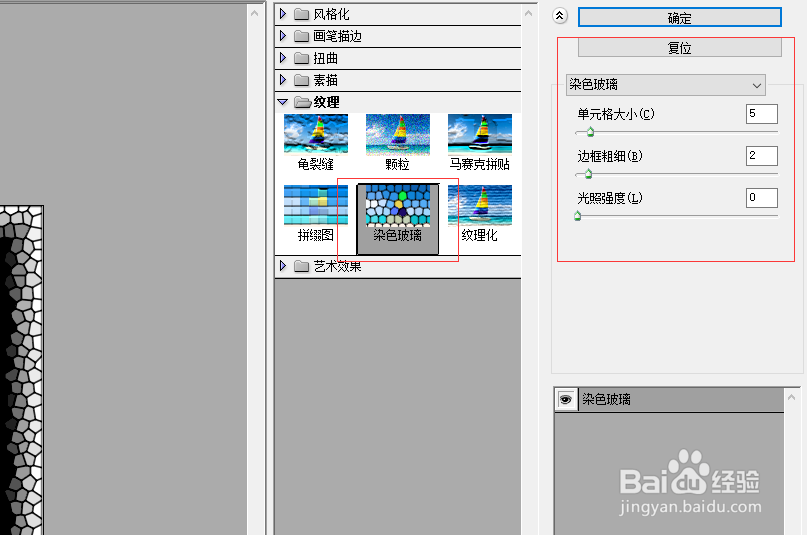Image resolution: width=807 pixels, height=535 pixels.
Task: Open the 染色玻璃 filter dropdown
Action: (x=665, y=85)
